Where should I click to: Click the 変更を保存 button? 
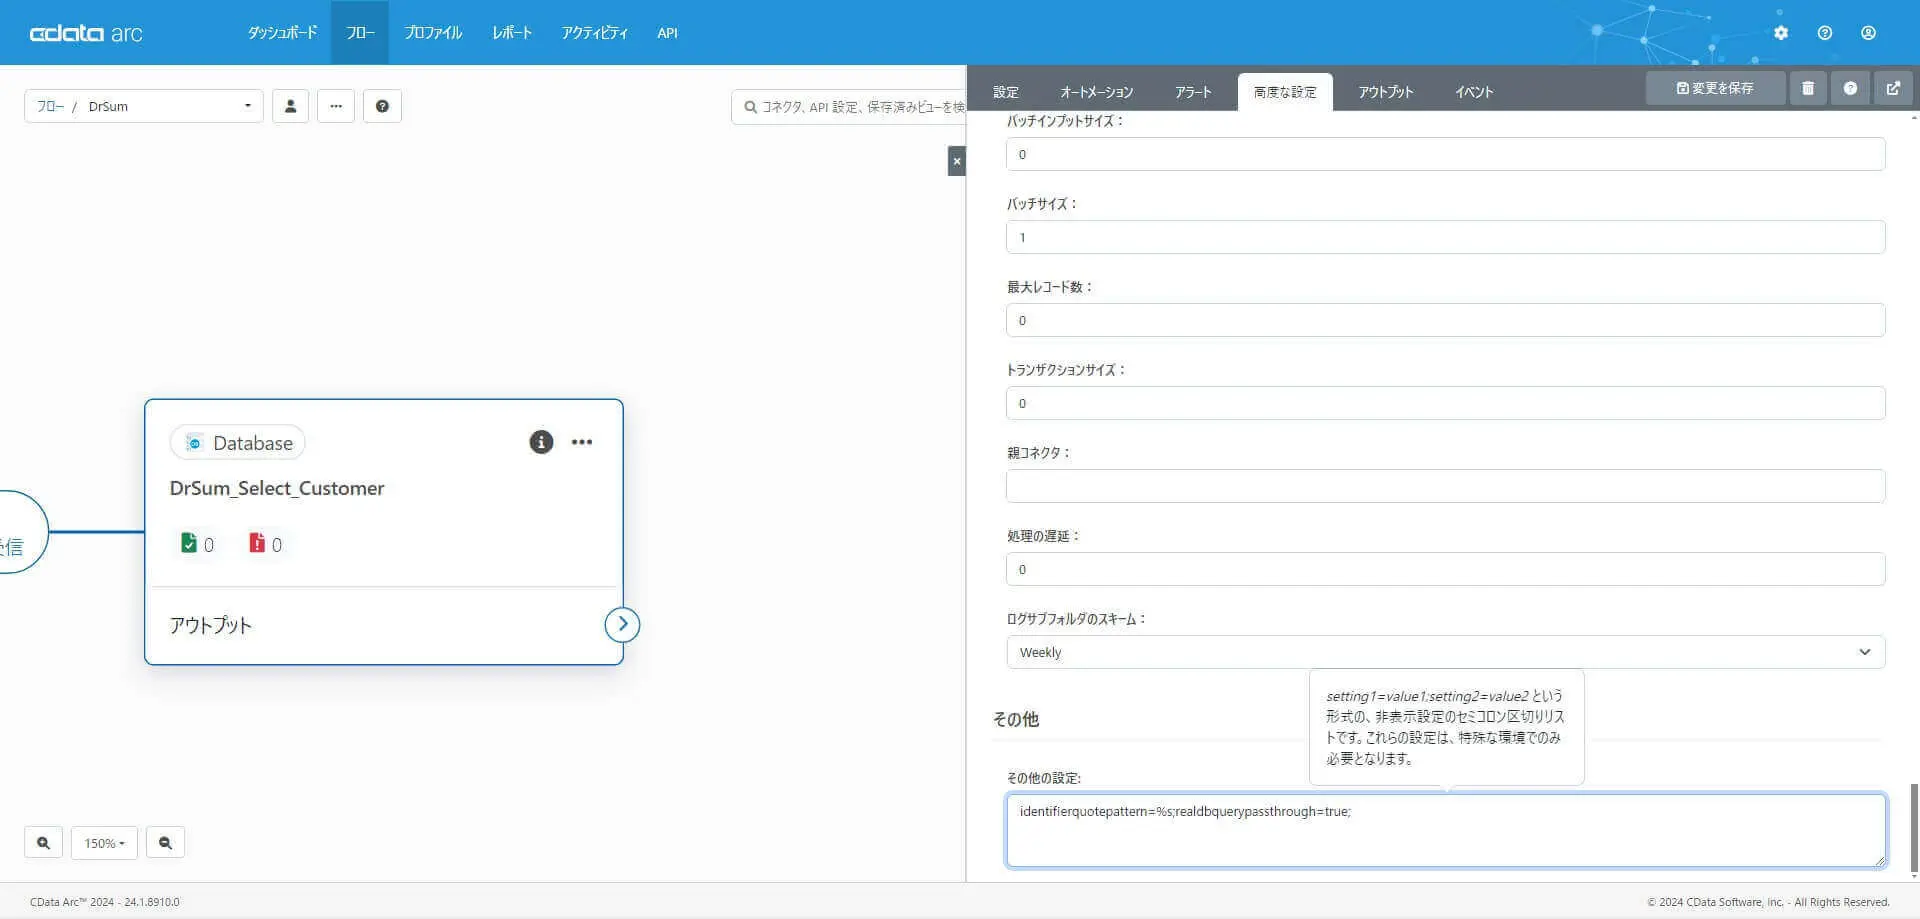coord(1715,88)
